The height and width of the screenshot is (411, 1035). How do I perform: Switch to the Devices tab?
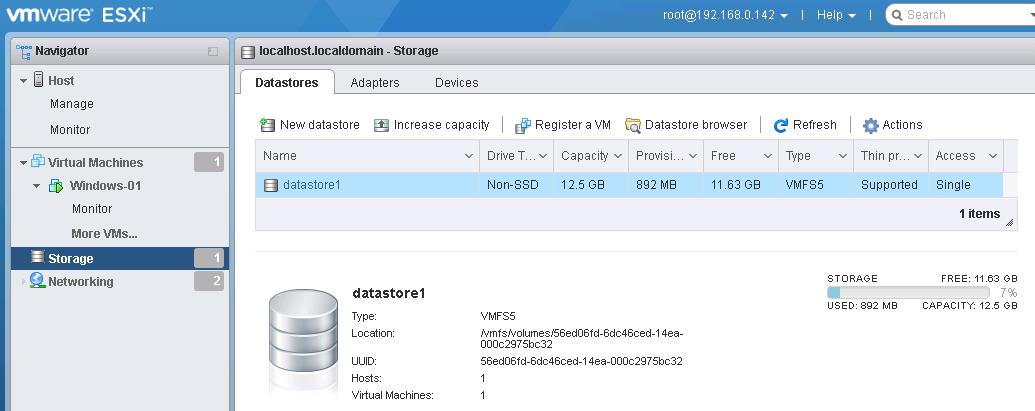[456, 83]
